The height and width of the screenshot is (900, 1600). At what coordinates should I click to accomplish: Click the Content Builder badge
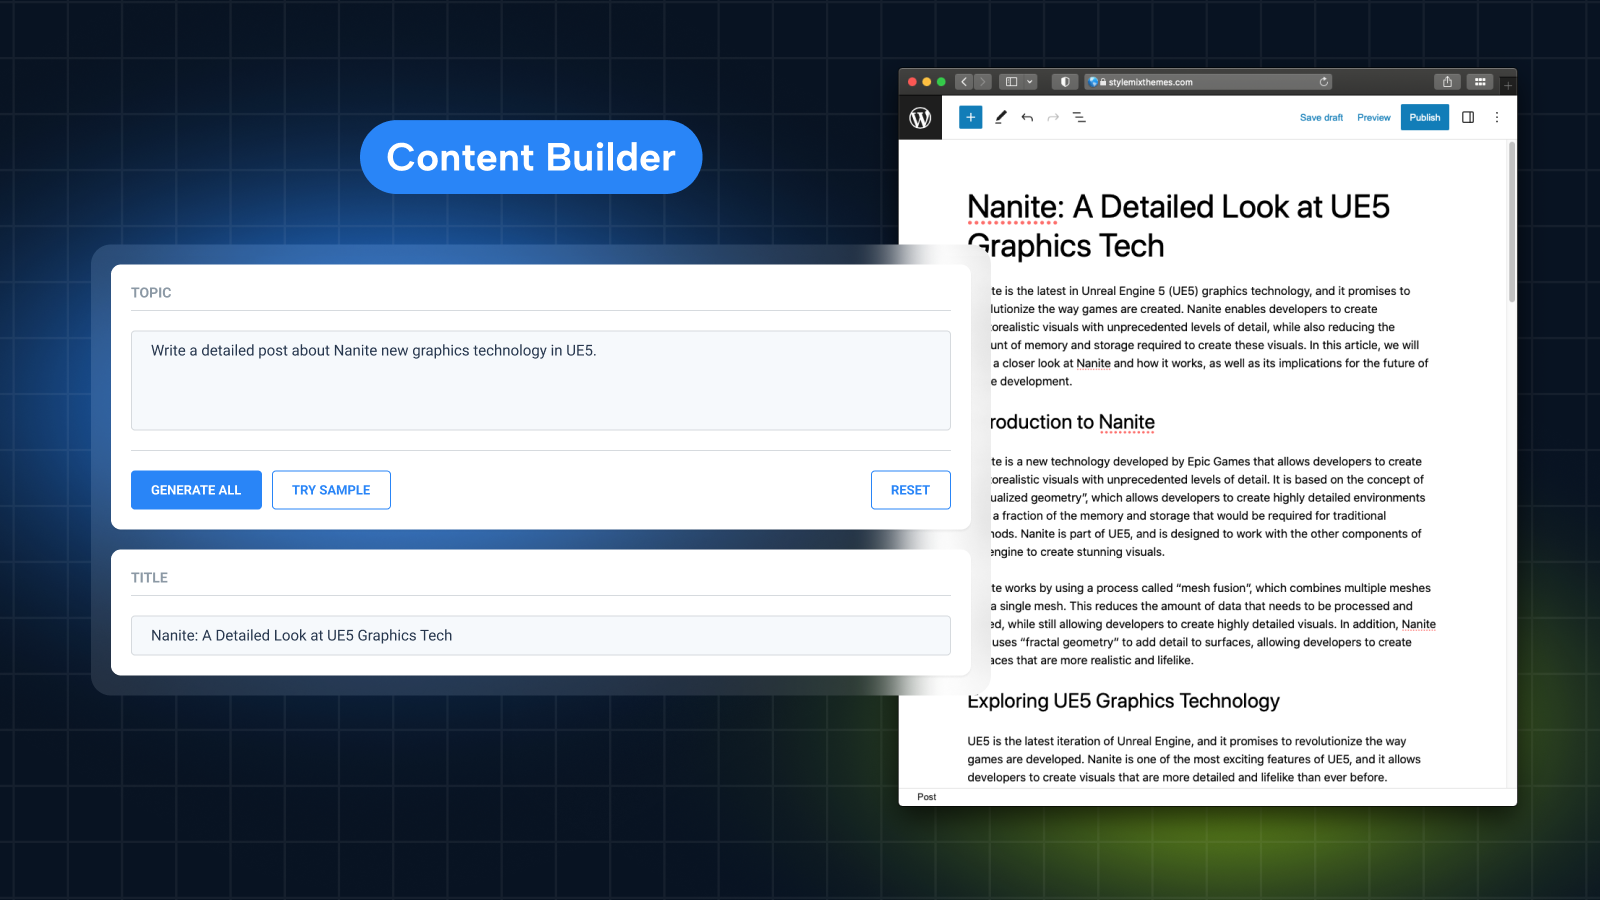pyautogui.click(x=531, y=157)
